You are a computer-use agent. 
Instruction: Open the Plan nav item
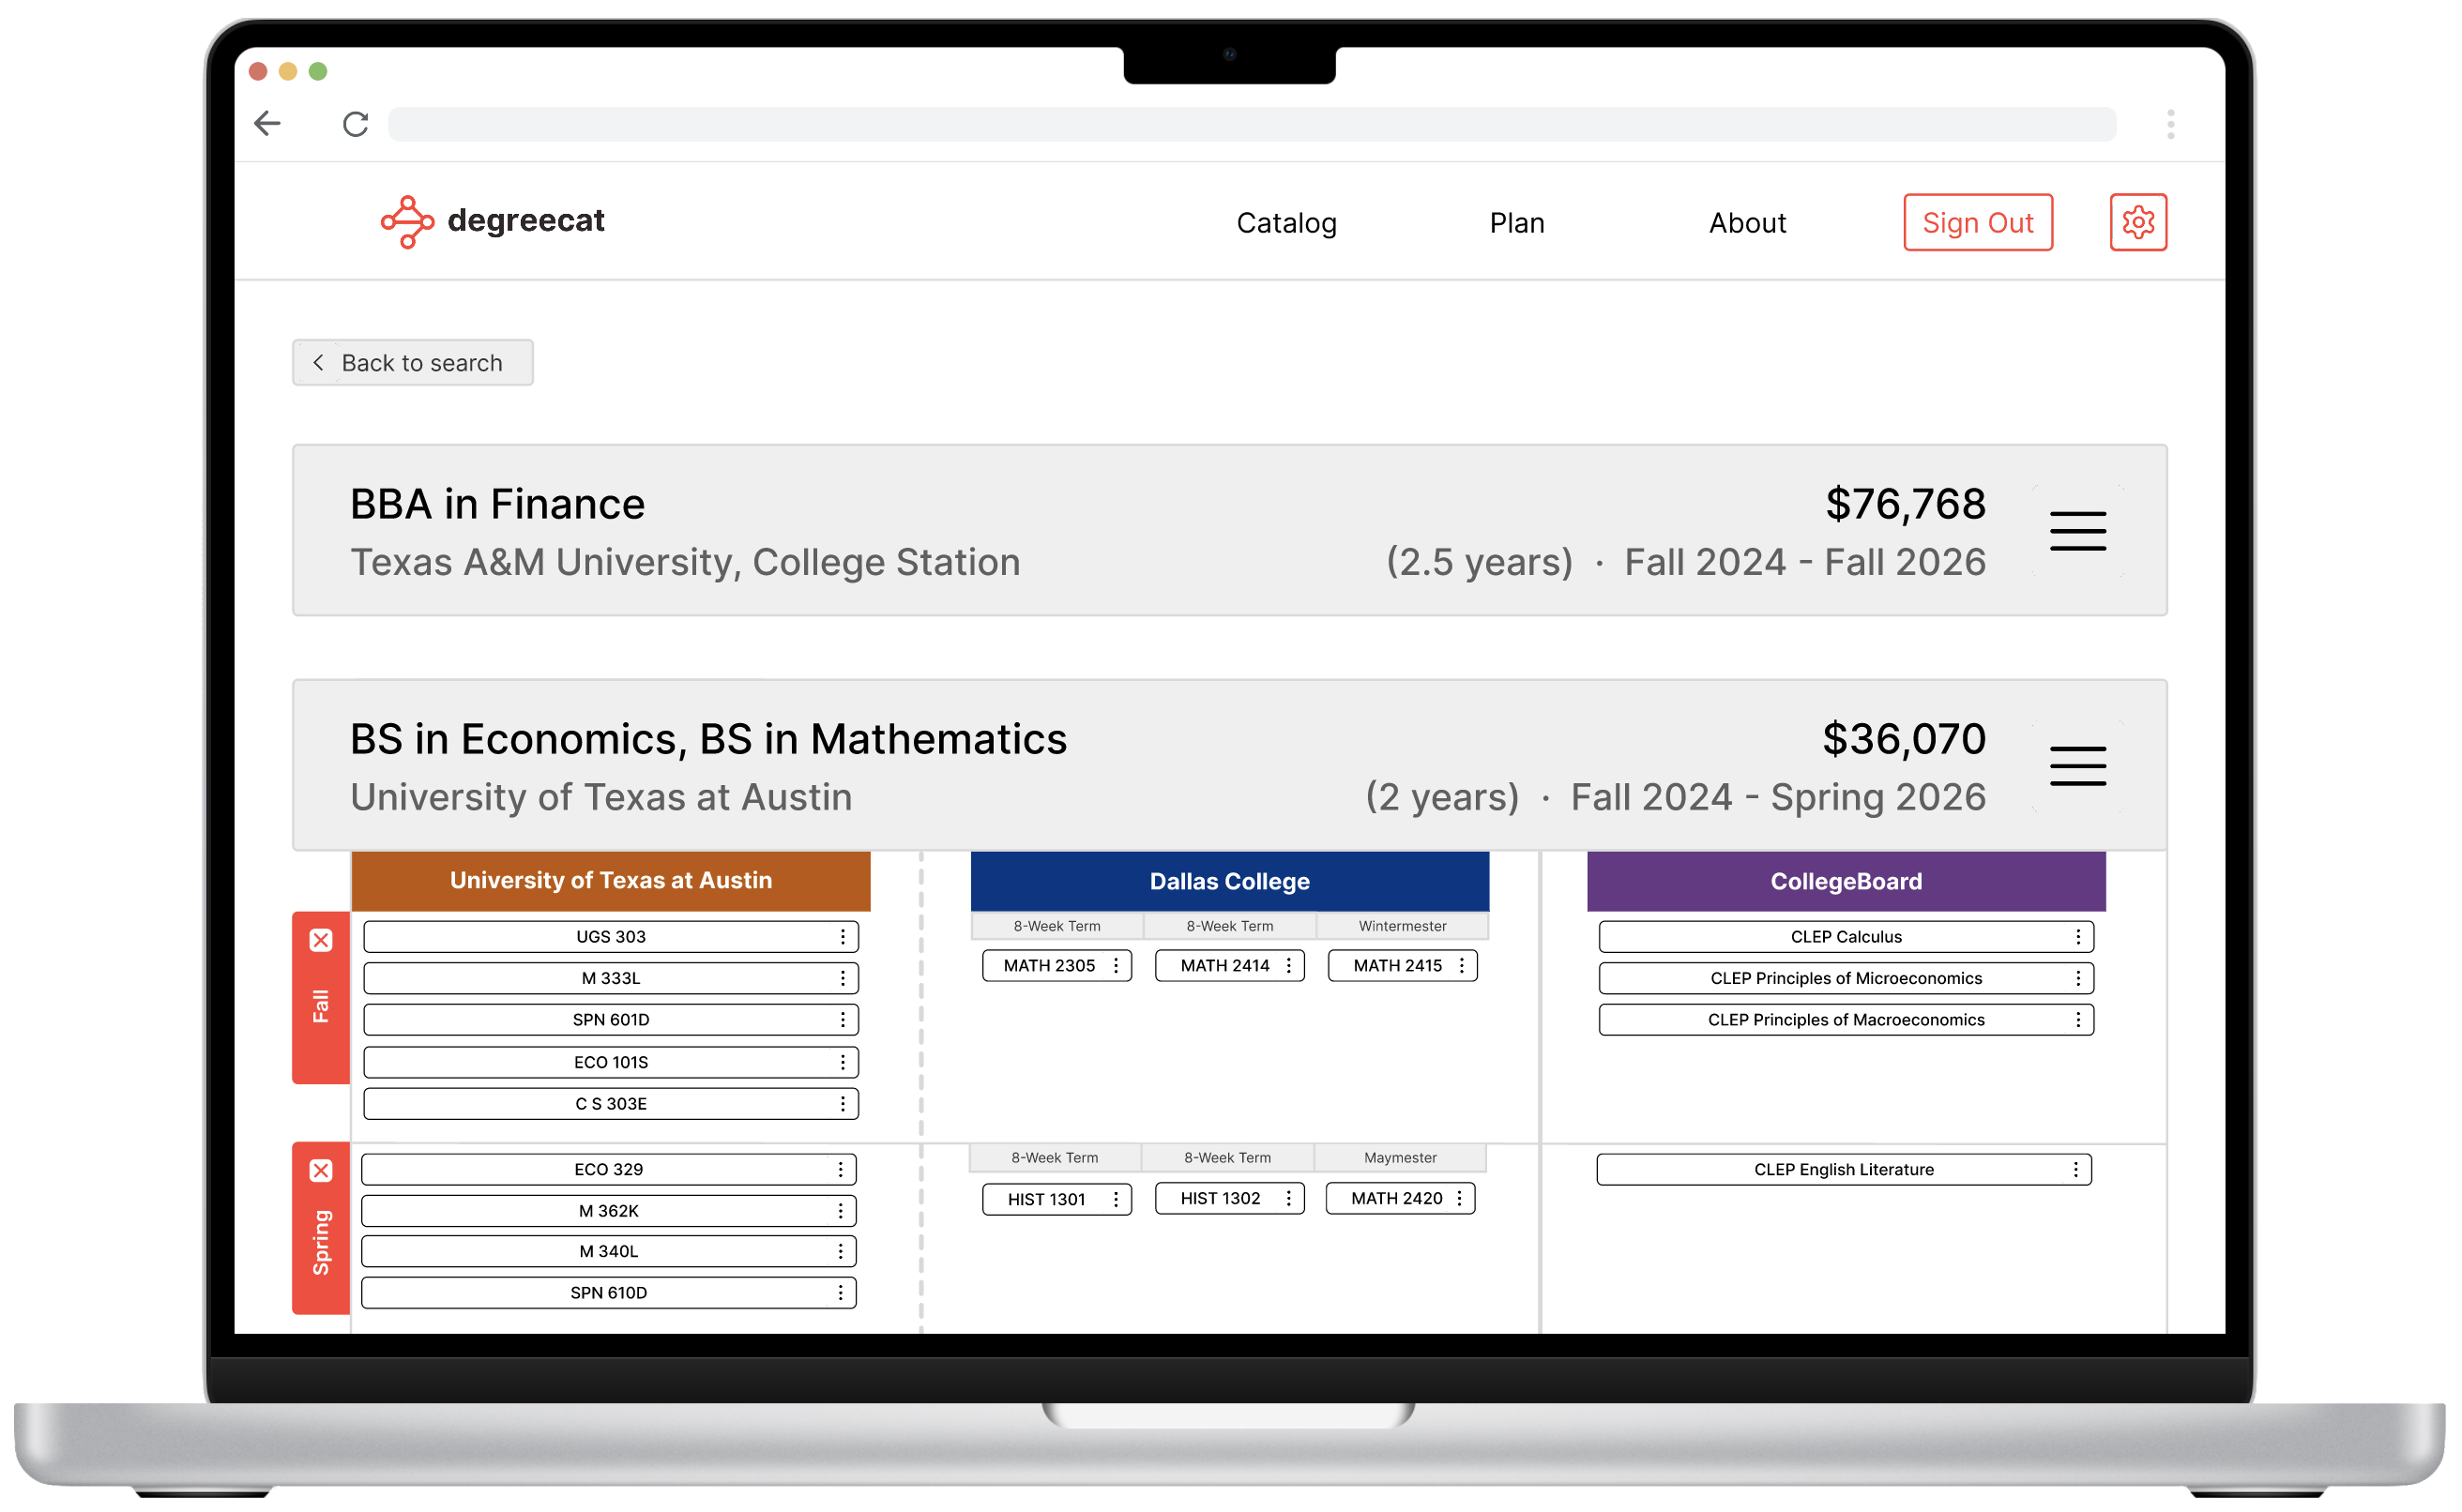[x=1517, y=222]
